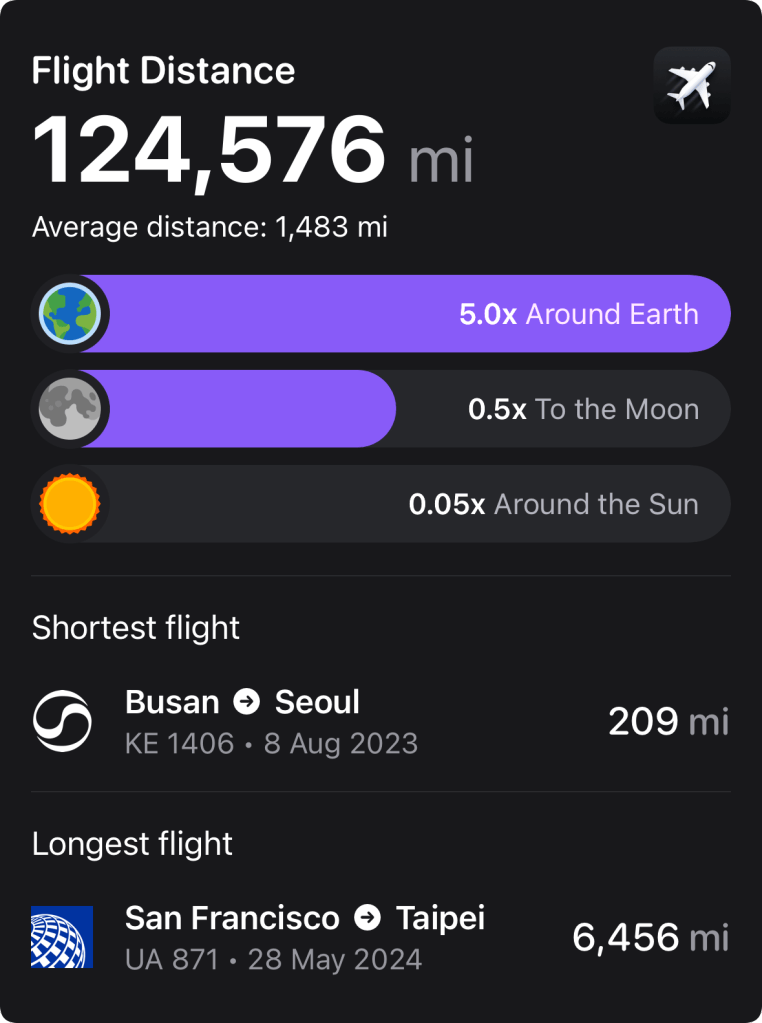Viewport: 762px width, 1023px height.
Task: Click the orange Sun icon
Action: pyautogui.click(x=69, y=504)
